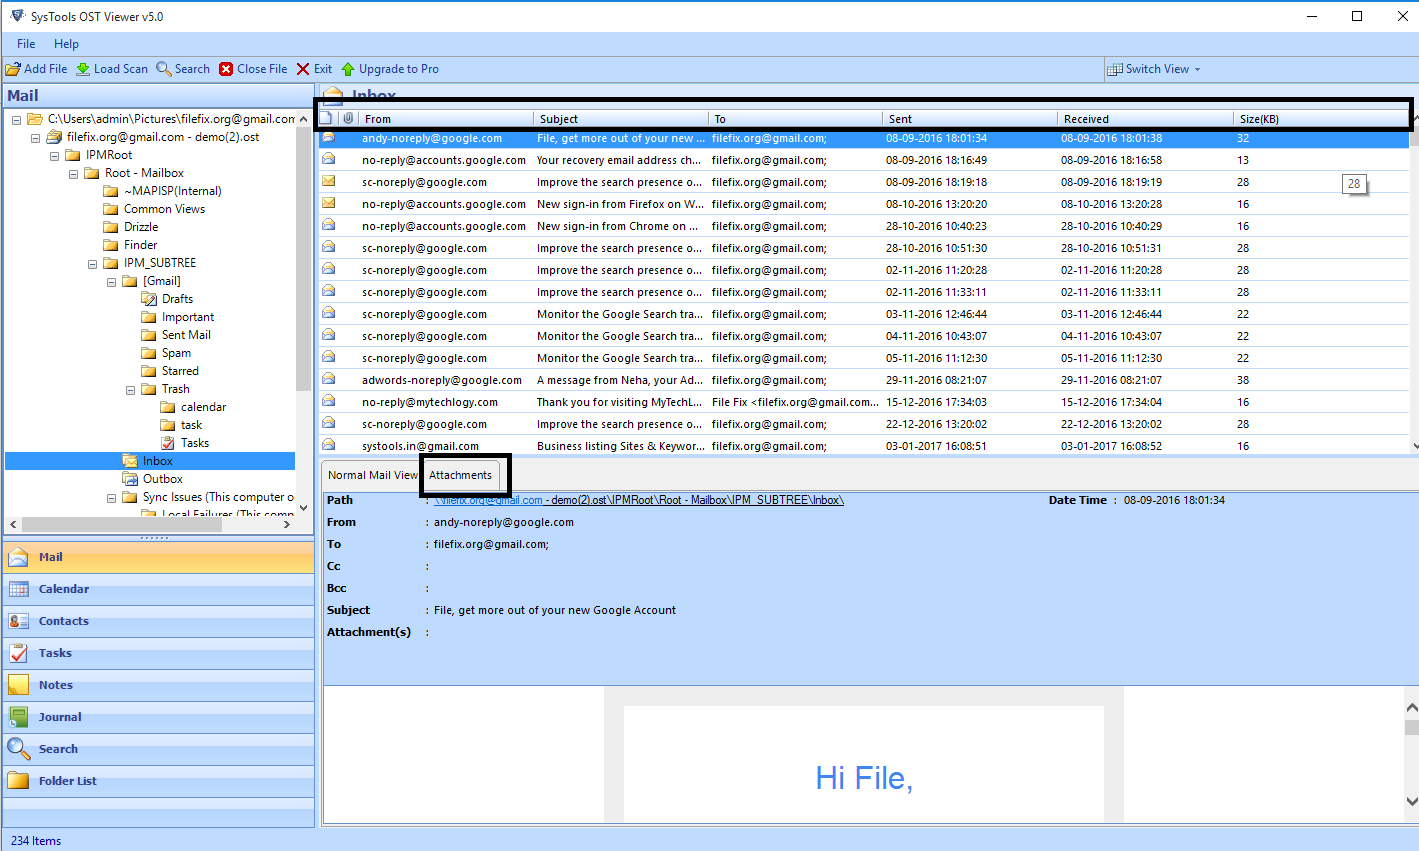The width and height of the screenshot is (1419, 851).
Task: Open the Calendar section icon
Action: coord(18,589)
